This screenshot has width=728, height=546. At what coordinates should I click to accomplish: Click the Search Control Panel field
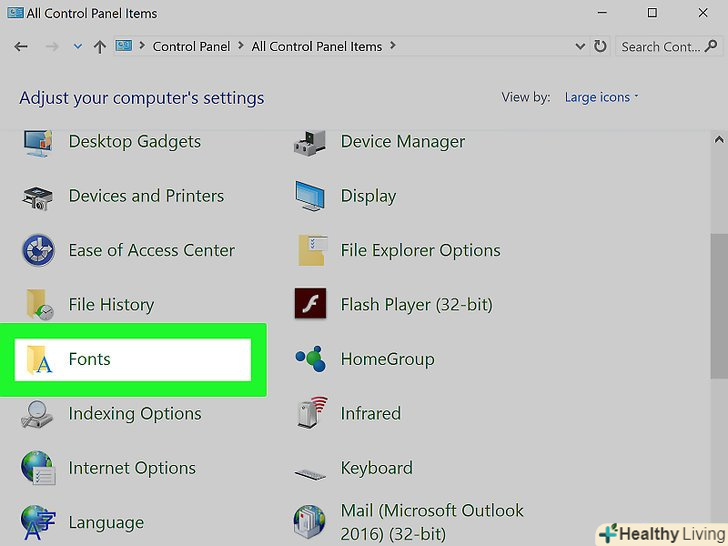(x=660, y=46)
